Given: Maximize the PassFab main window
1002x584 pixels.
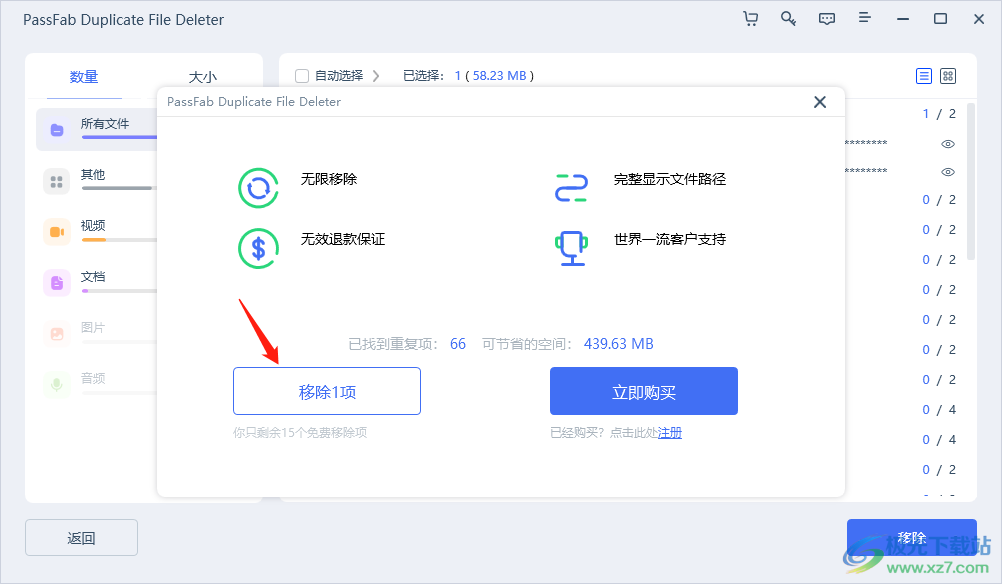Looking at the screenshot, I should click(x=940, y=19).
